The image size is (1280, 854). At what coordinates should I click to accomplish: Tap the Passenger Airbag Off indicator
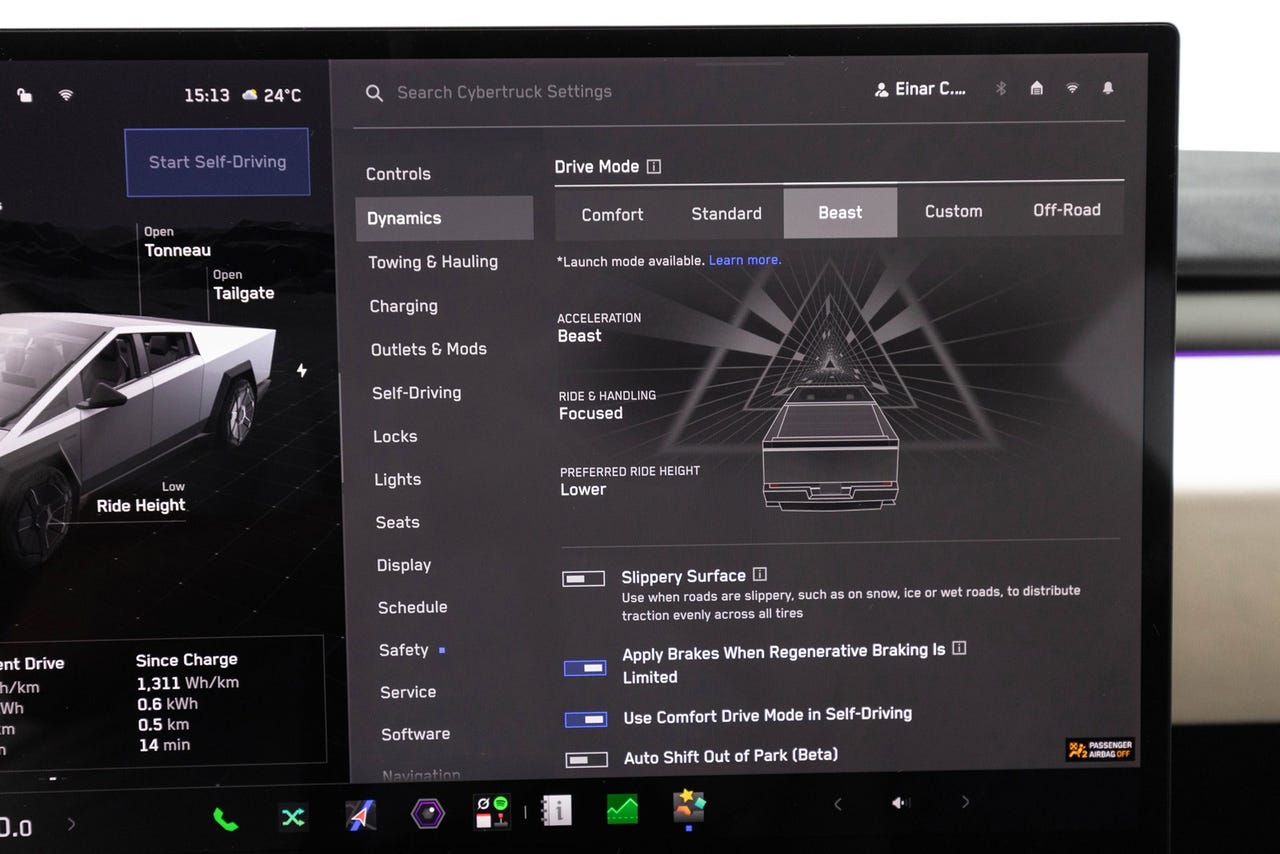coord(1100,750)
